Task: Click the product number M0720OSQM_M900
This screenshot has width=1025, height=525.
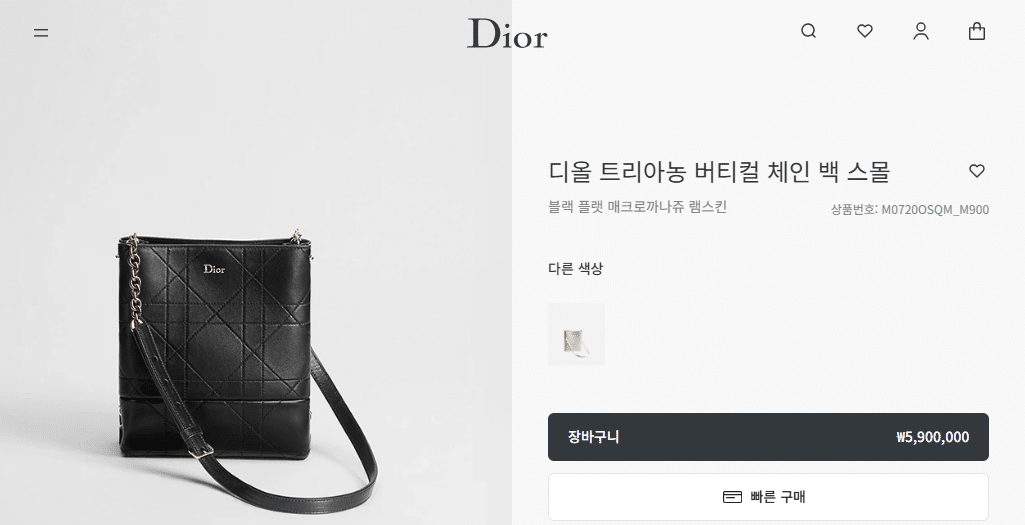Action: tap(935, 210)
